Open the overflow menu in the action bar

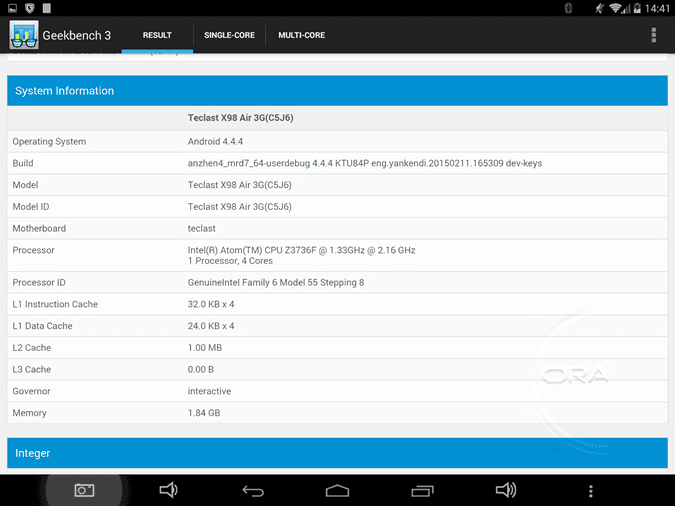653,35
